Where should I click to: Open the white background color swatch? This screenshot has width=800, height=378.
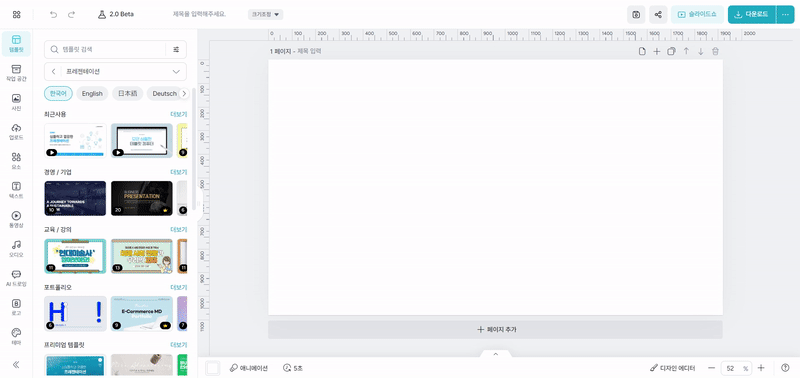pos(213,368)
